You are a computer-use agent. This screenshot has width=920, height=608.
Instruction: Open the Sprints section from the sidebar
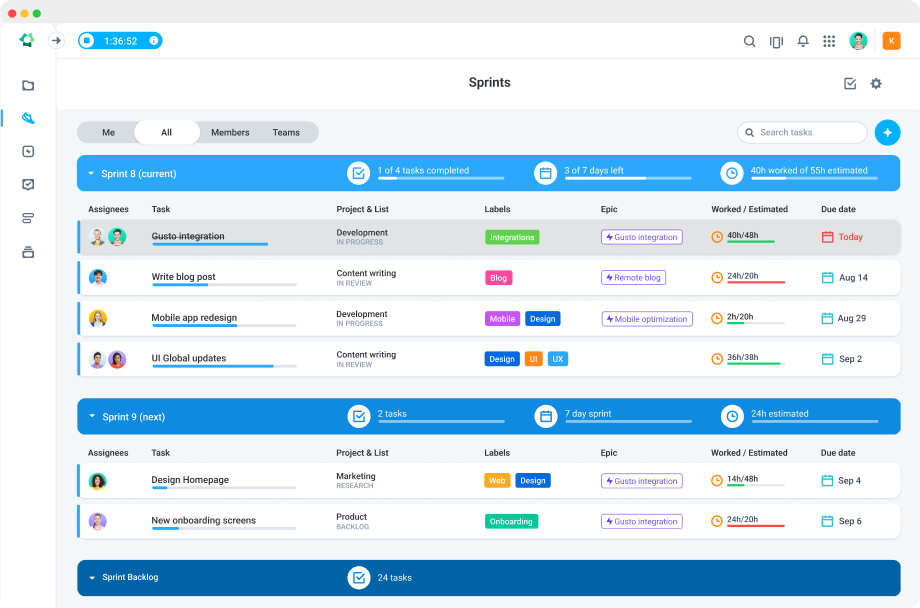tap(27, 118)
